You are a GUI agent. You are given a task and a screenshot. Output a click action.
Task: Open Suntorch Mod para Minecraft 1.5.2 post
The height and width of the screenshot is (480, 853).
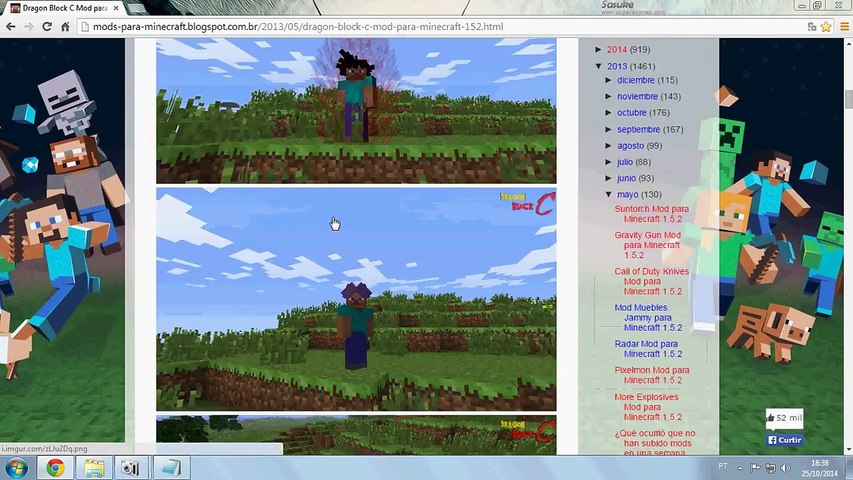(x=652, y=214)
